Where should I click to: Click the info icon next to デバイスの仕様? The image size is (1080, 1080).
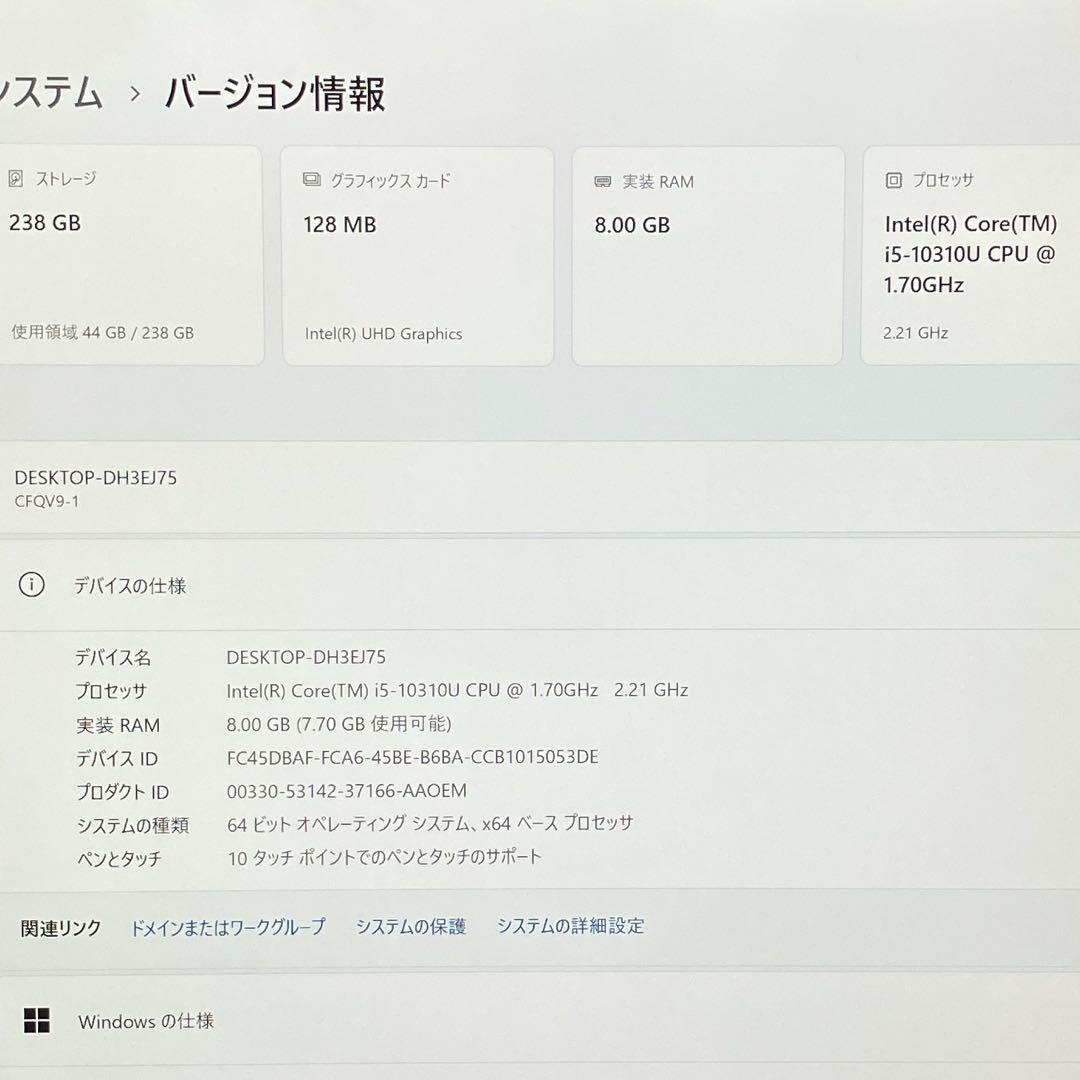click(33, 586)
